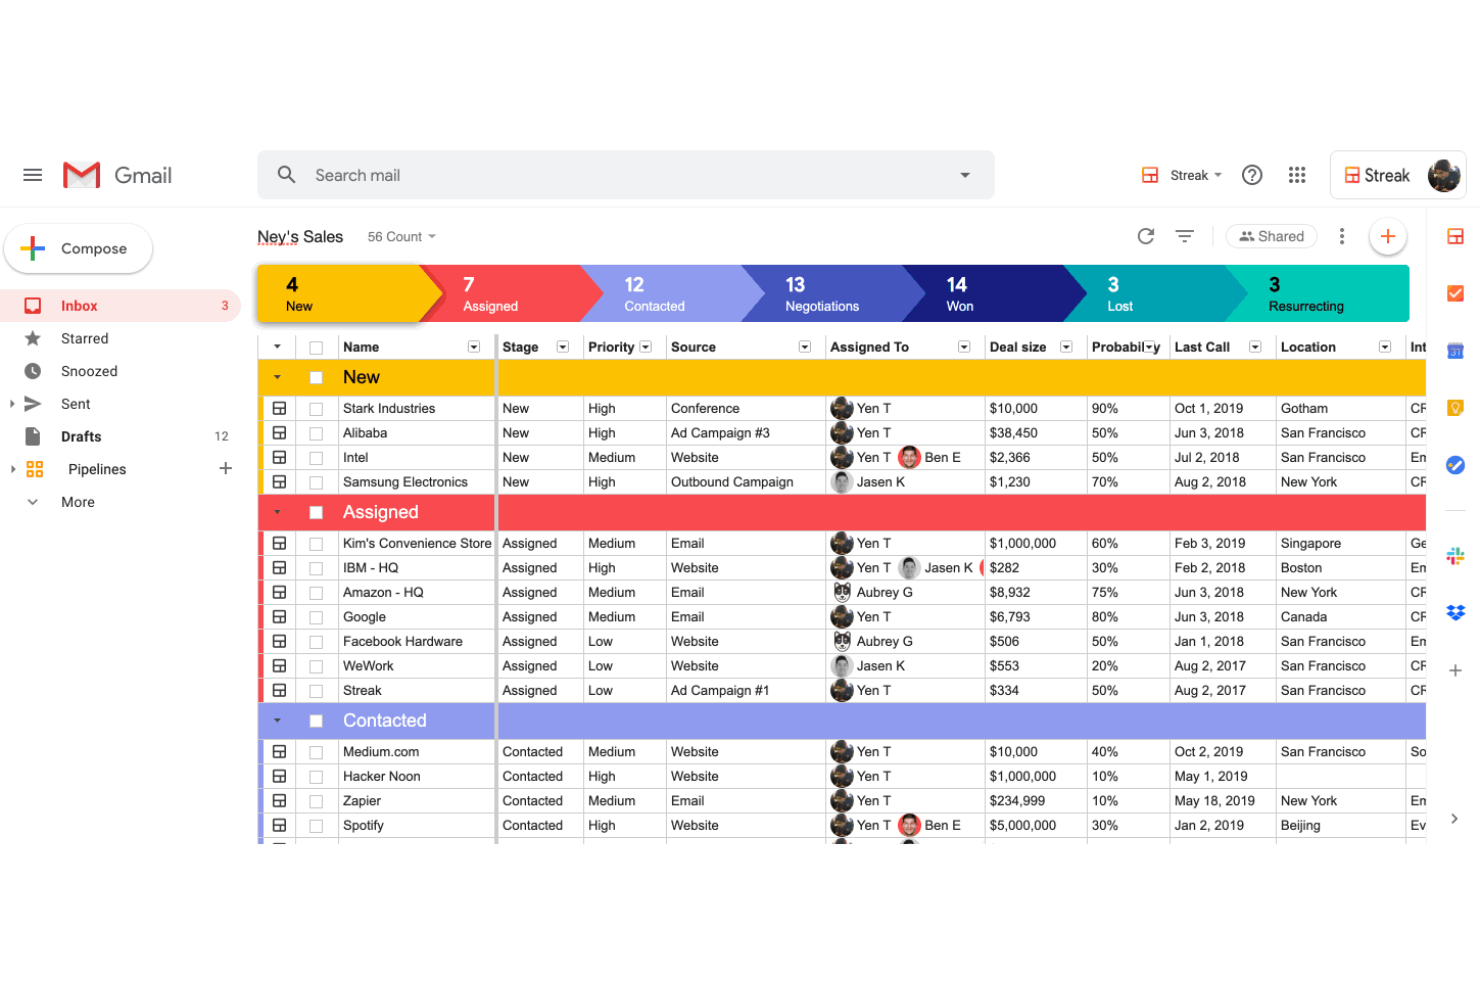Viewport: 1480px width, 987px height.
Task: Check the Stark Industries row checkbox
Action: tap(316, 408)
